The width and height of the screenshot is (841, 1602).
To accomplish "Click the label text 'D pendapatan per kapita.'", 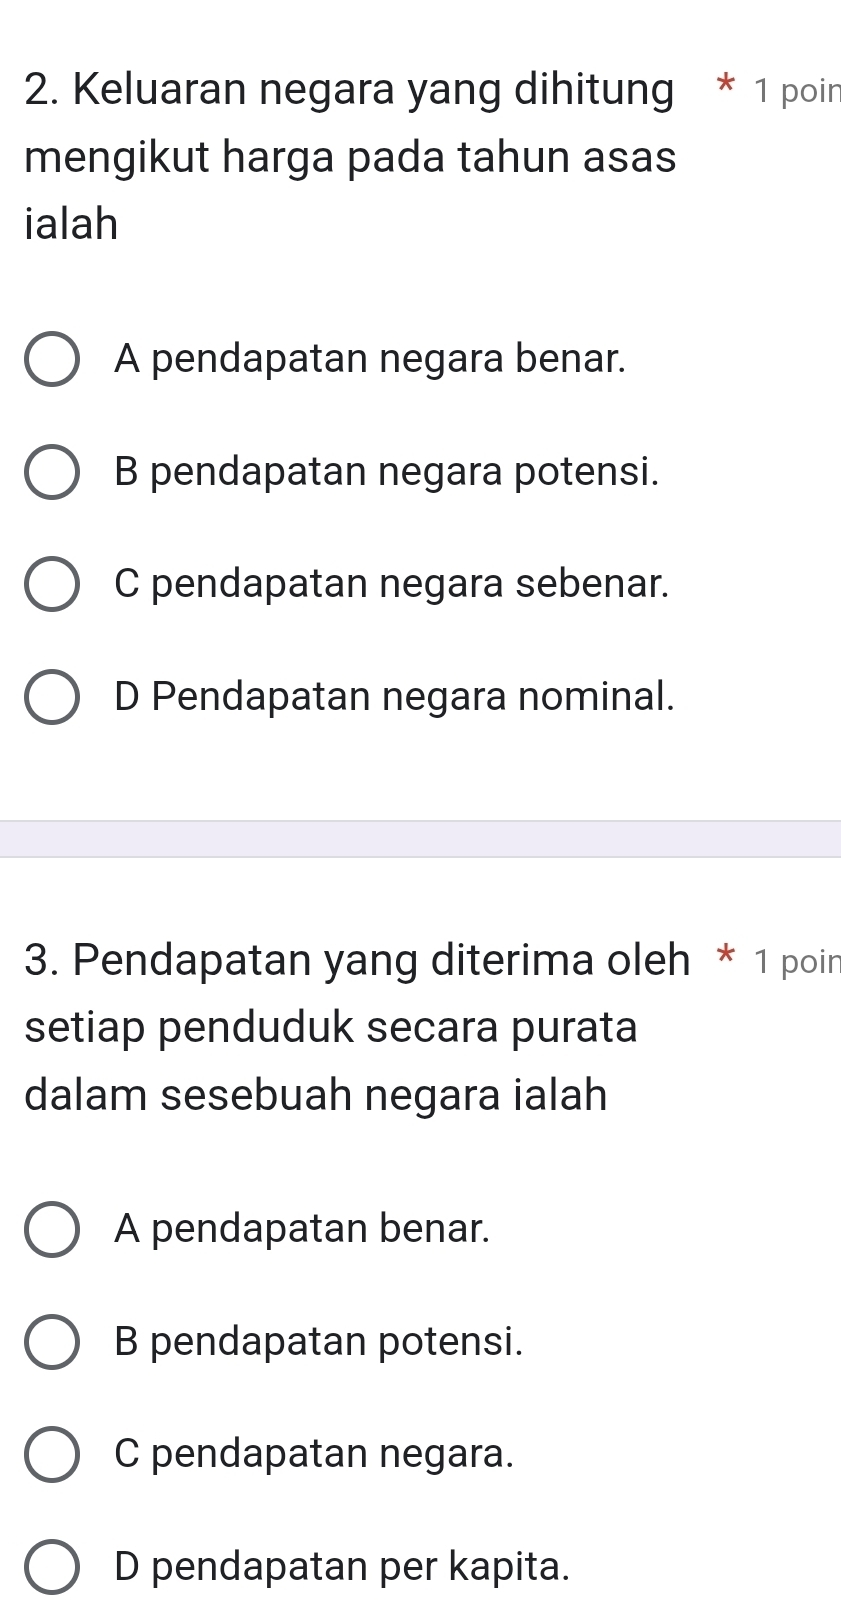I will click(x=342, y=1565).
